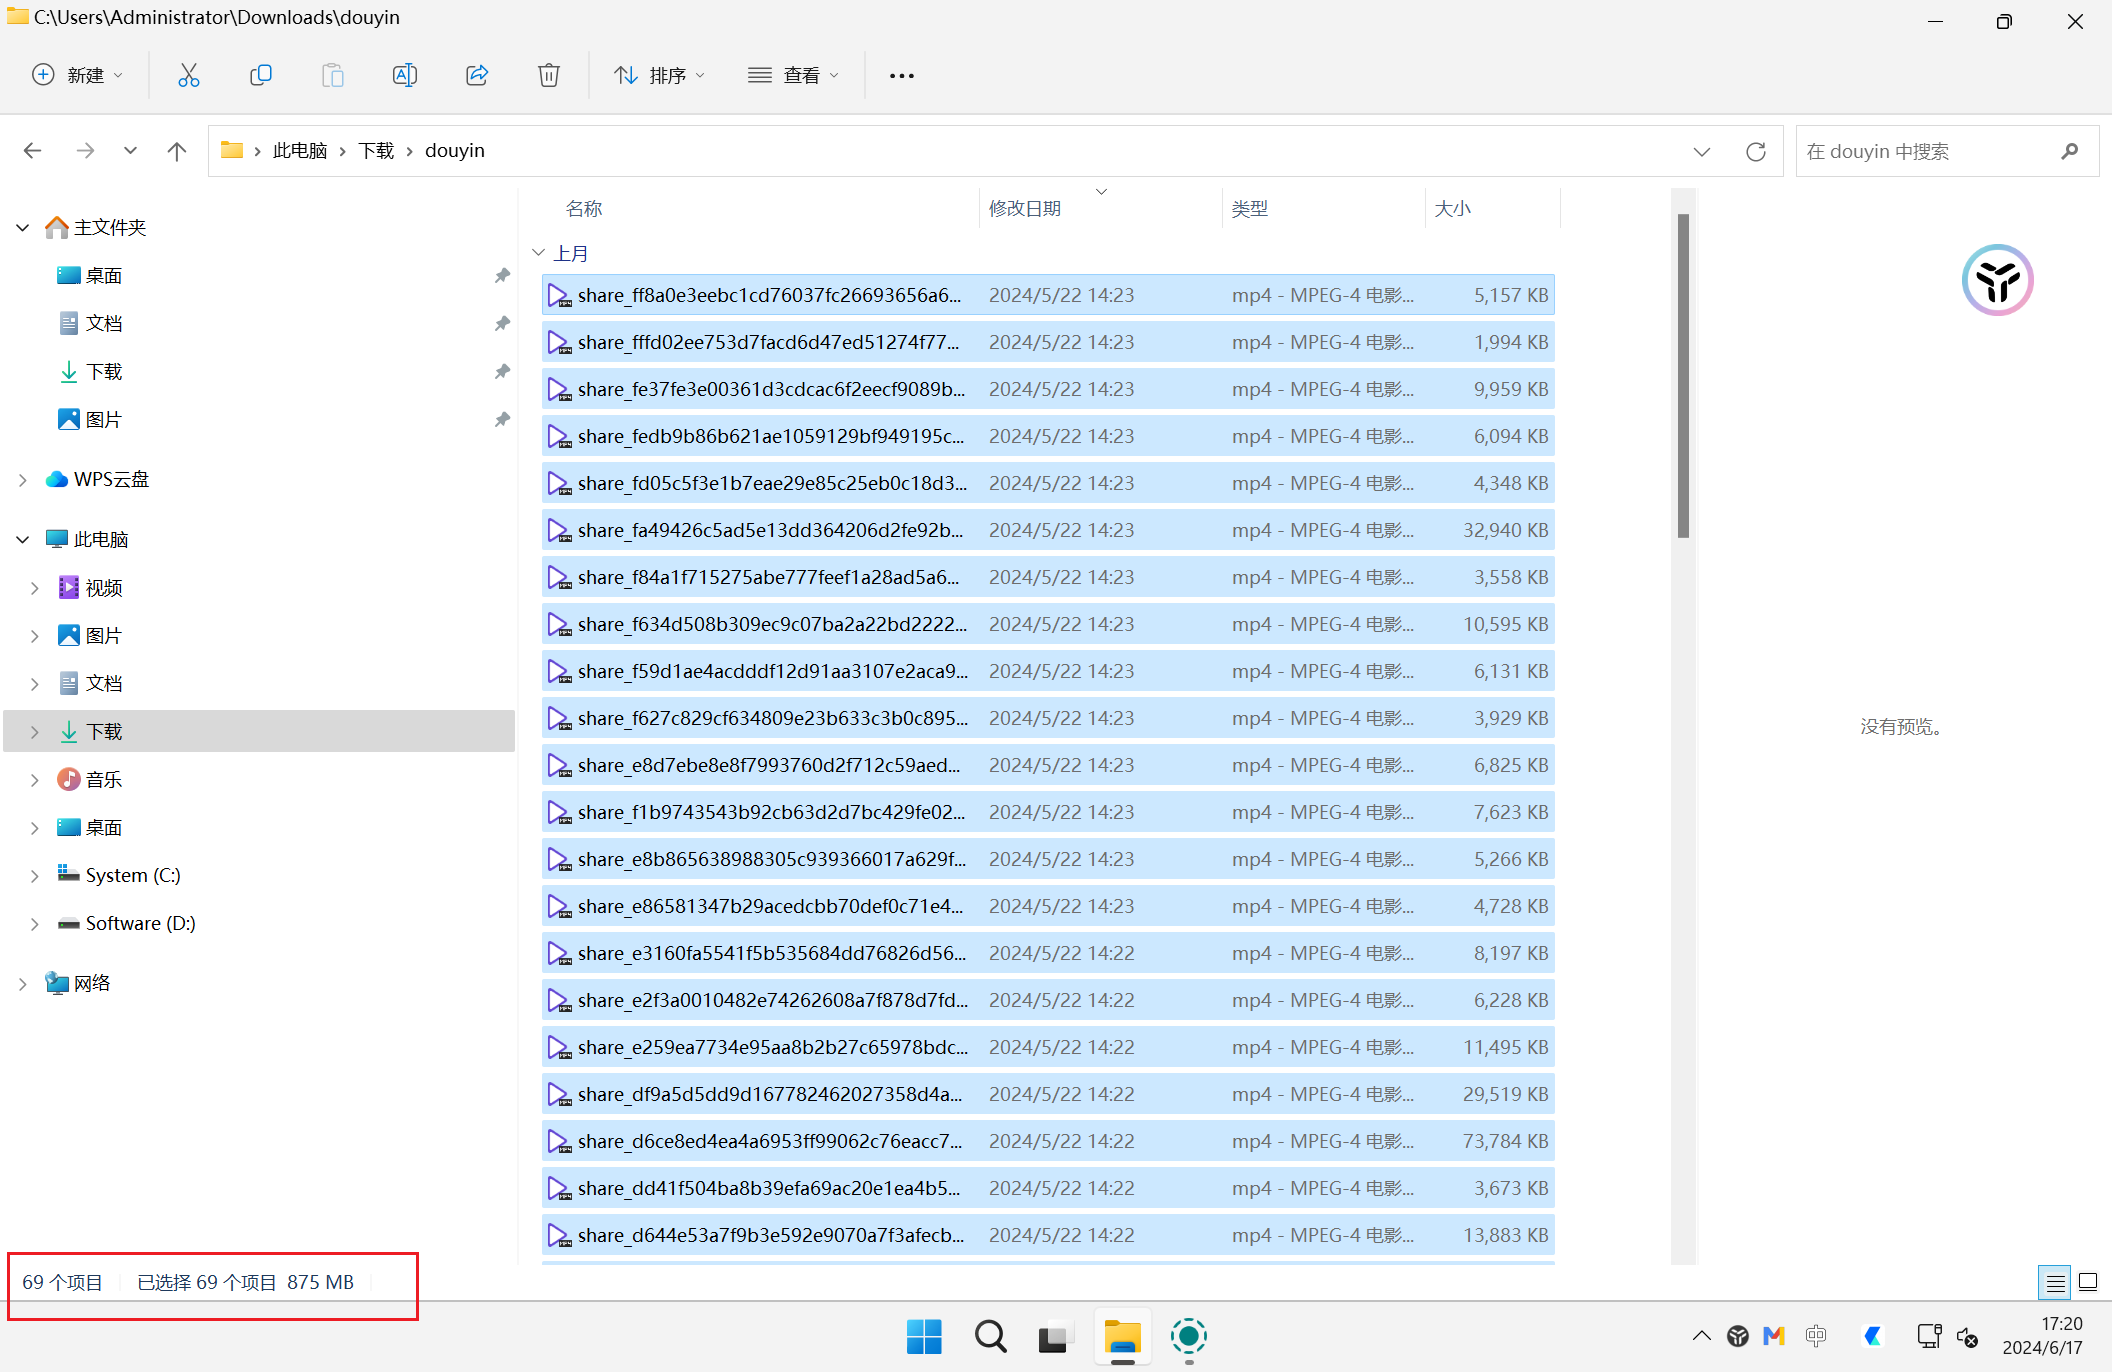
Task: Click File Explorer icon on taskbar
Action: click(1122, 1336)
